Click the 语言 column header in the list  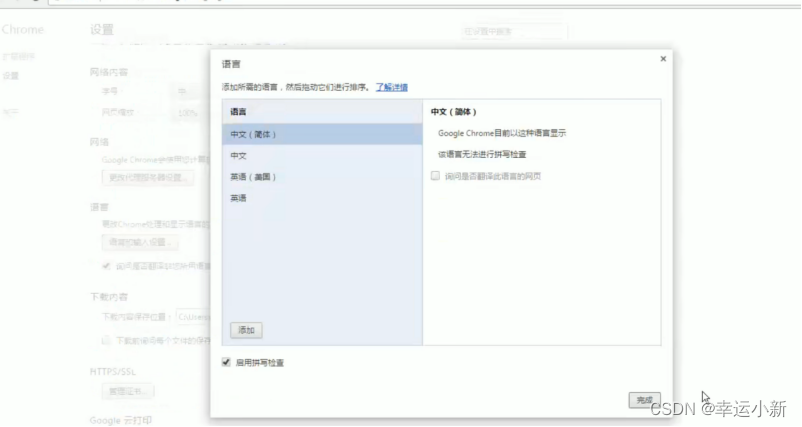pos(322,112)
